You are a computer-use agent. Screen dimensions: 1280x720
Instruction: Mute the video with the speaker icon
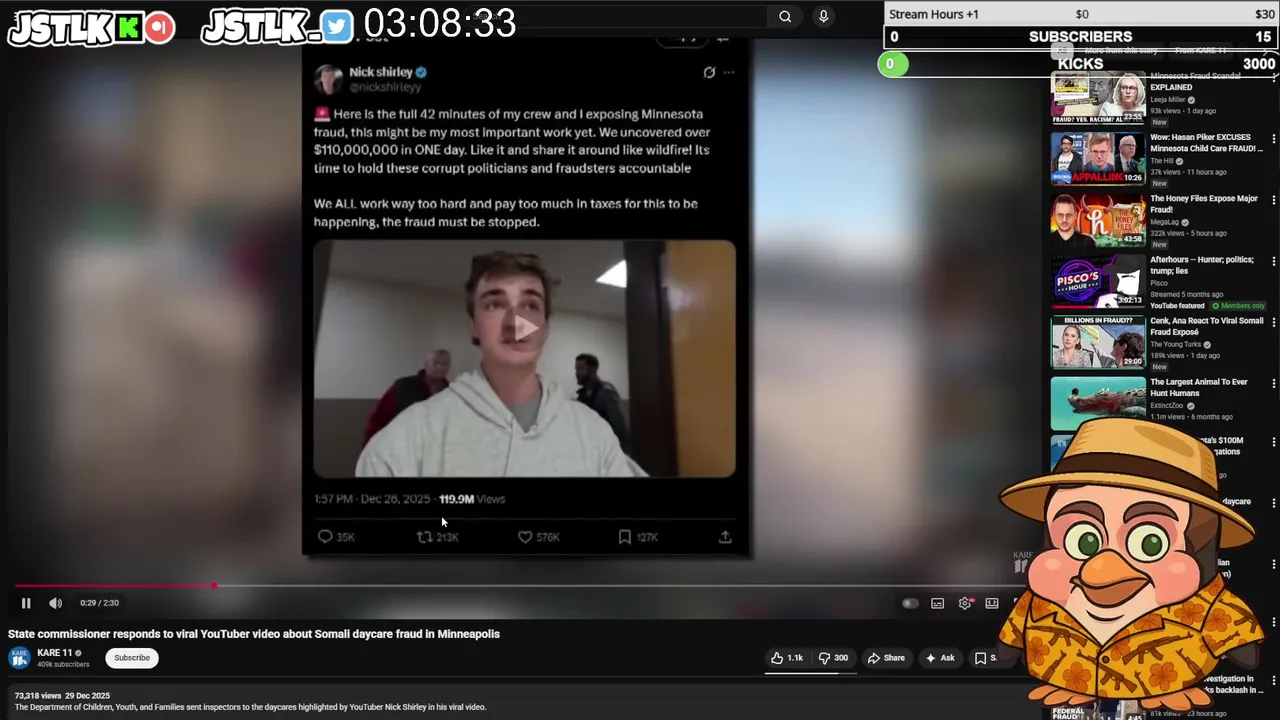point(56,603)
